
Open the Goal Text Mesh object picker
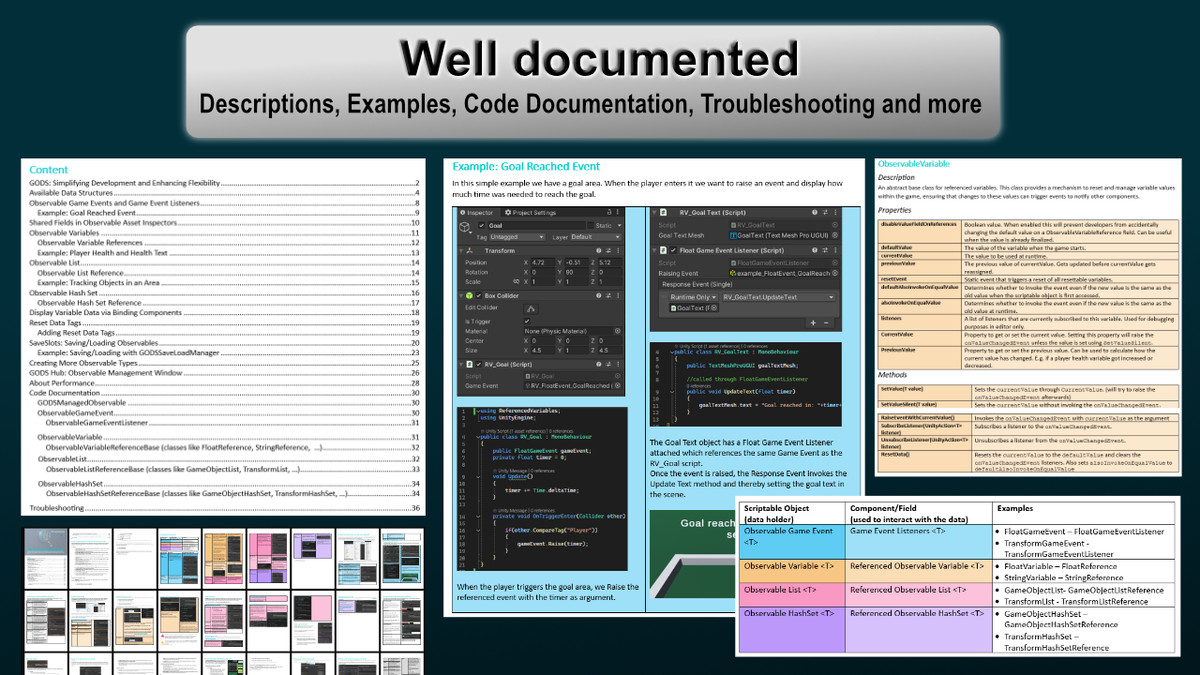pyautogui.click(x=835, y=235)
